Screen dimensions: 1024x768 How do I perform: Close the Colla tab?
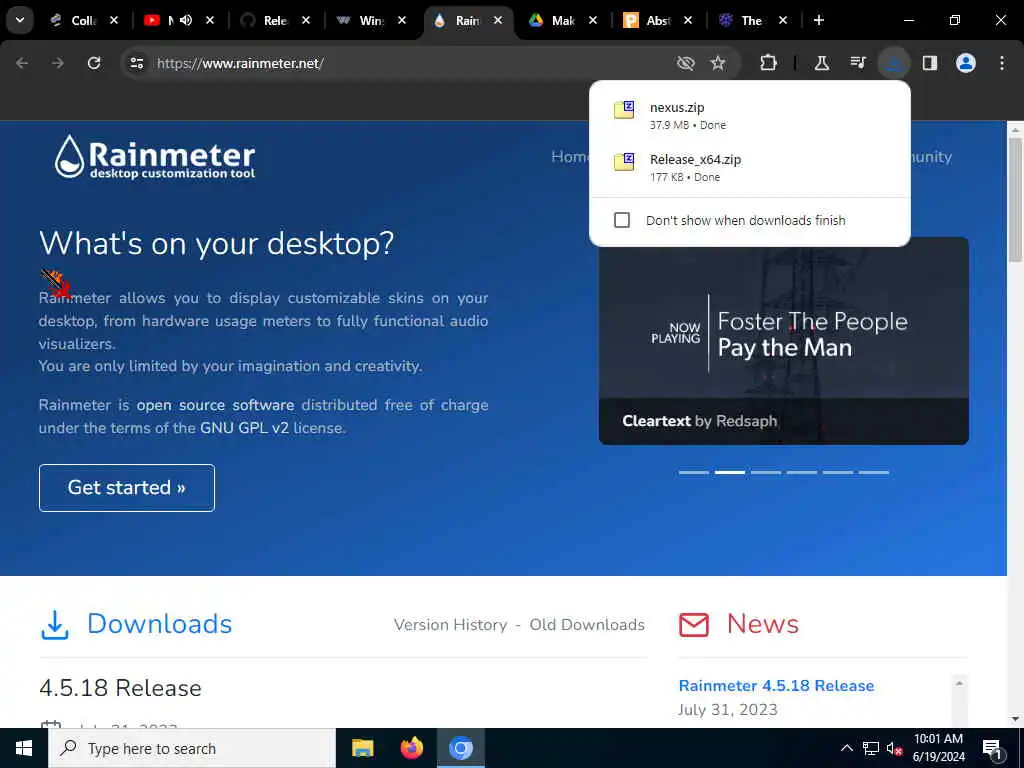(x=114, y=20)
